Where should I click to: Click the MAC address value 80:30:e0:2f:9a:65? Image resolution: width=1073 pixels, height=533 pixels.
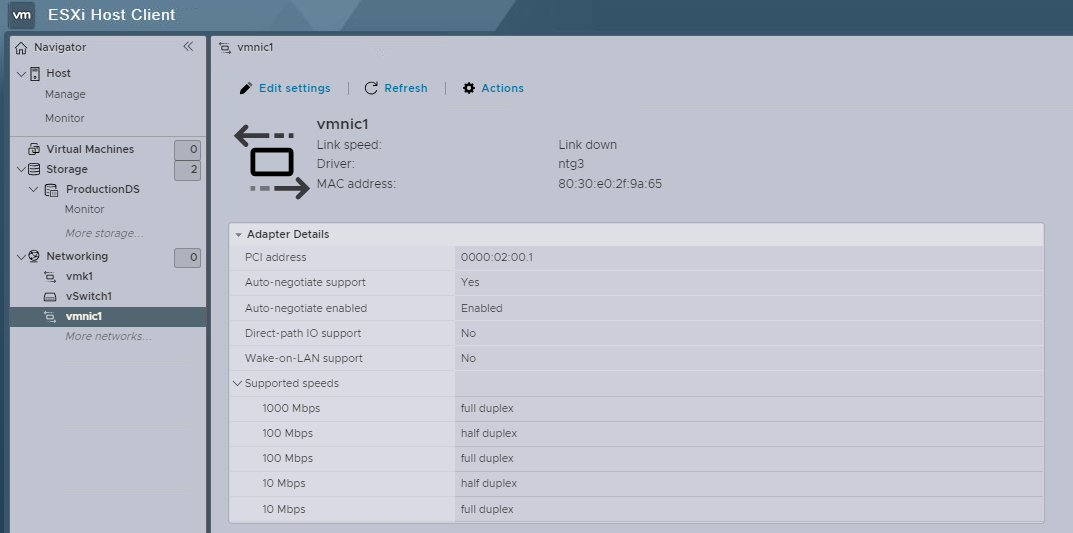[x=610, y=184]
